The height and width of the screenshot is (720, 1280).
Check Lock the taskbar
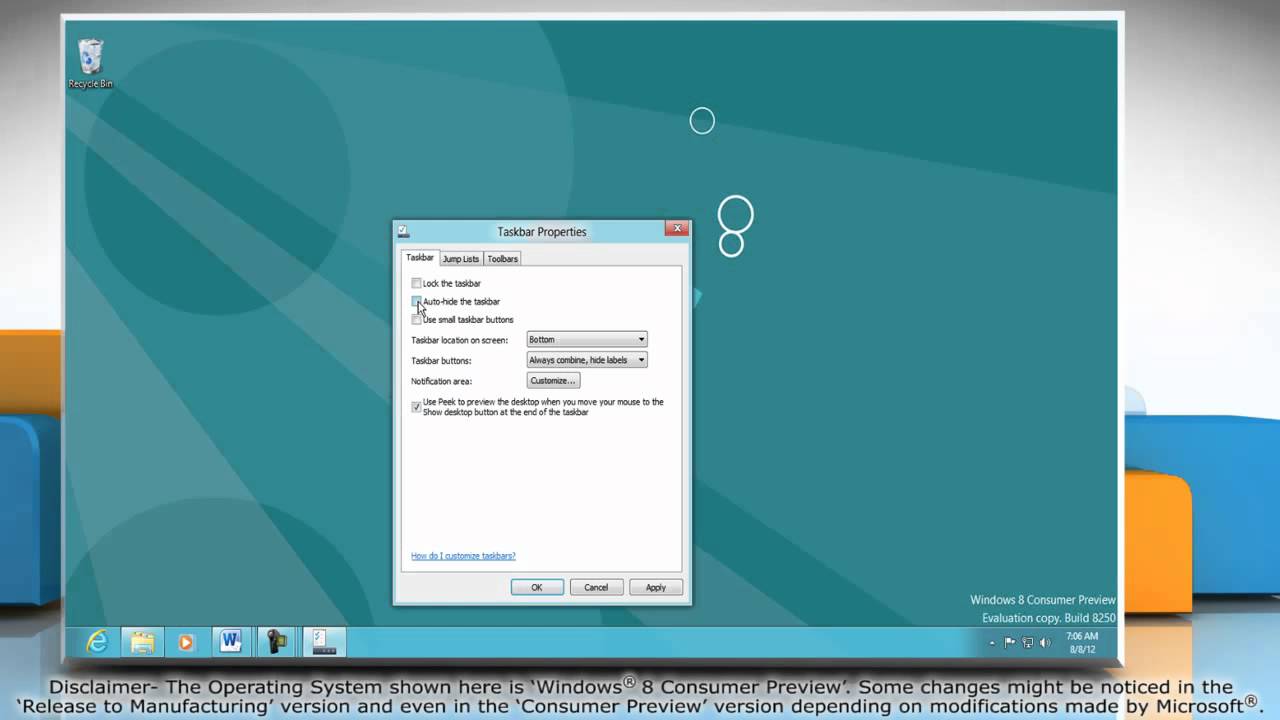coord(416,283)
